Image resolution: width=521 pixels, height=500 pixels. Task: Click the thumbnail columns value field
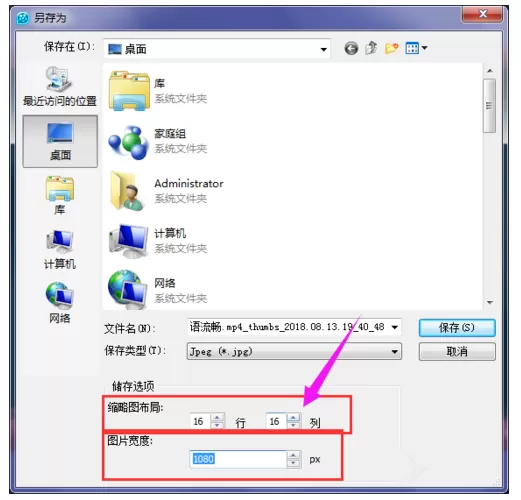(x=275, y=421)
